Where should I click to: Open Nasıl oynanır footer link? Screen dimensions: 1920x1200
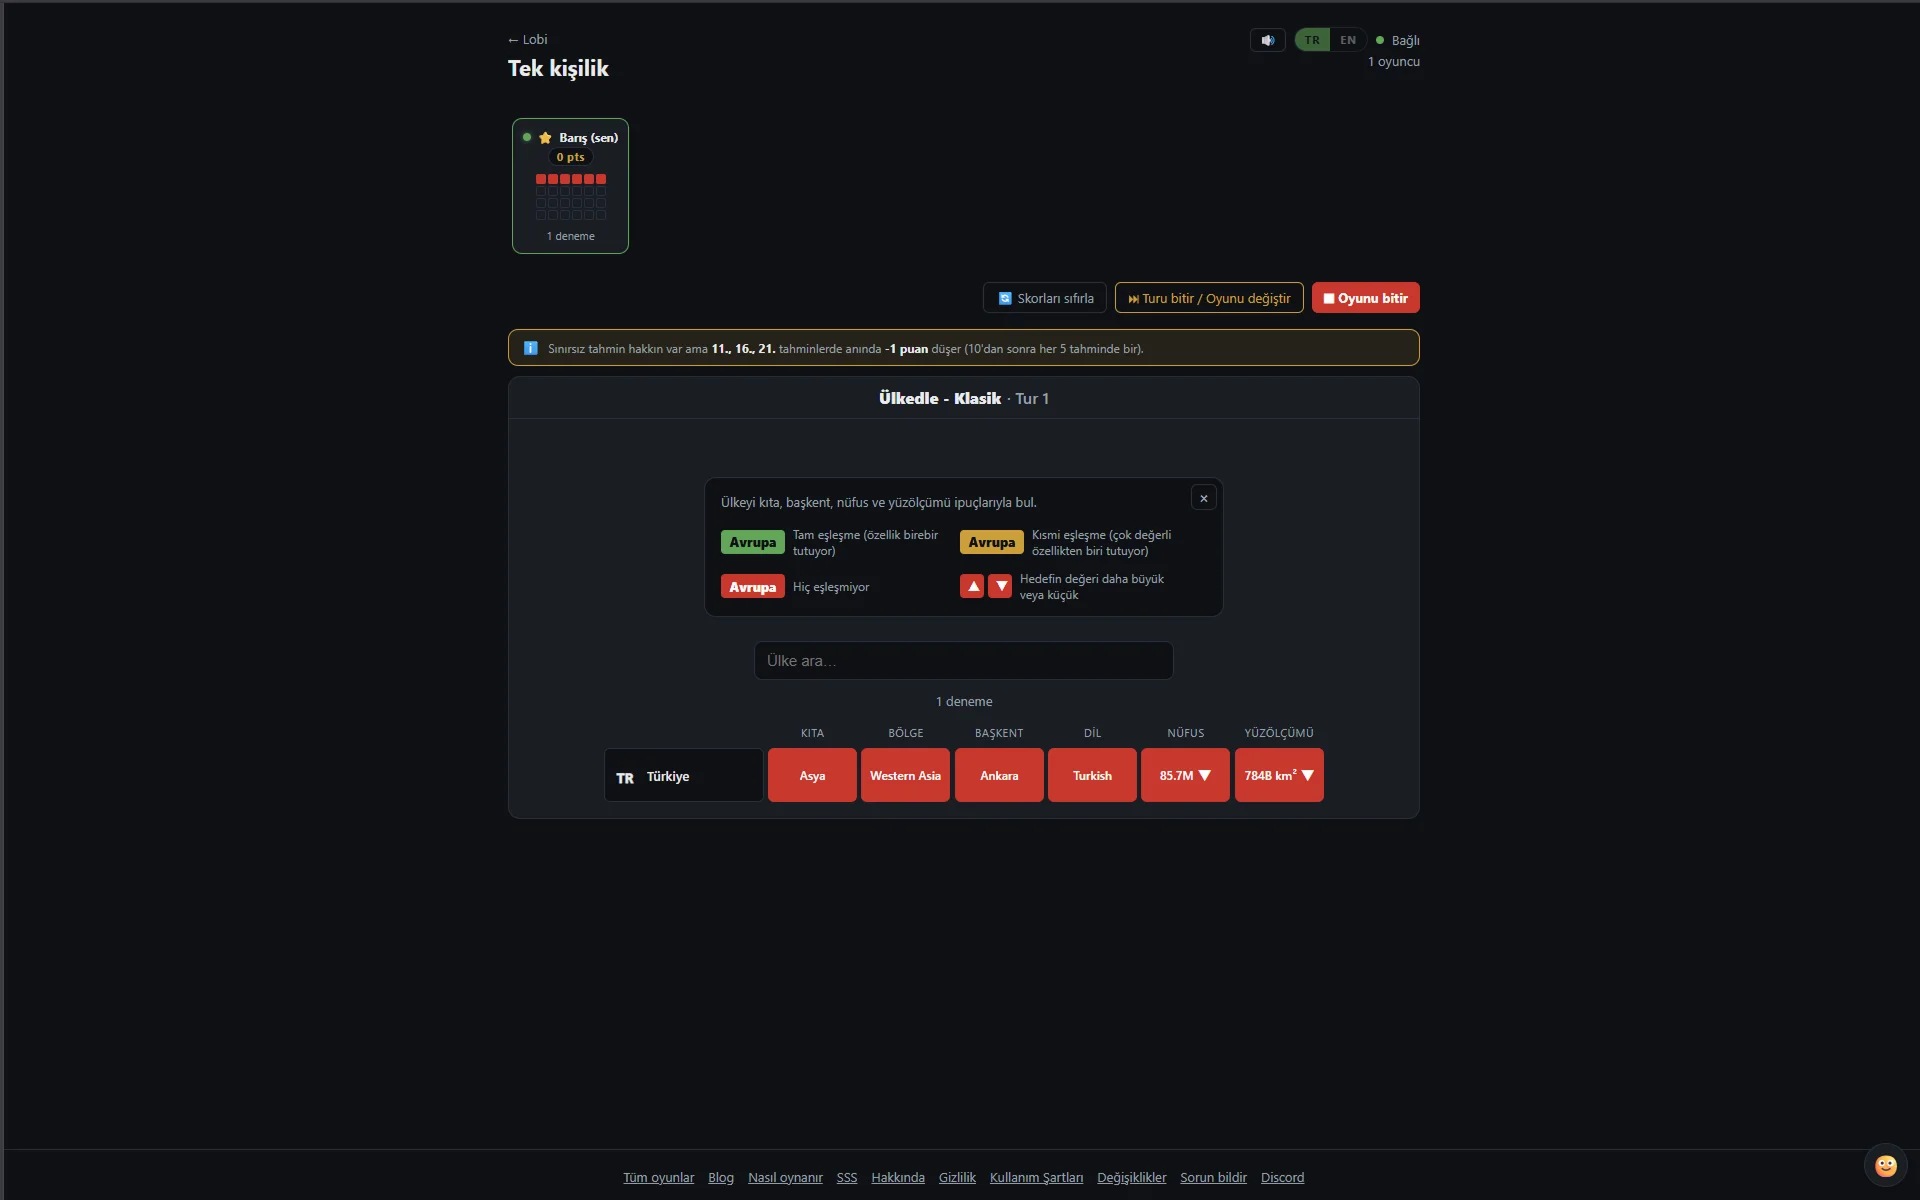785,1178
